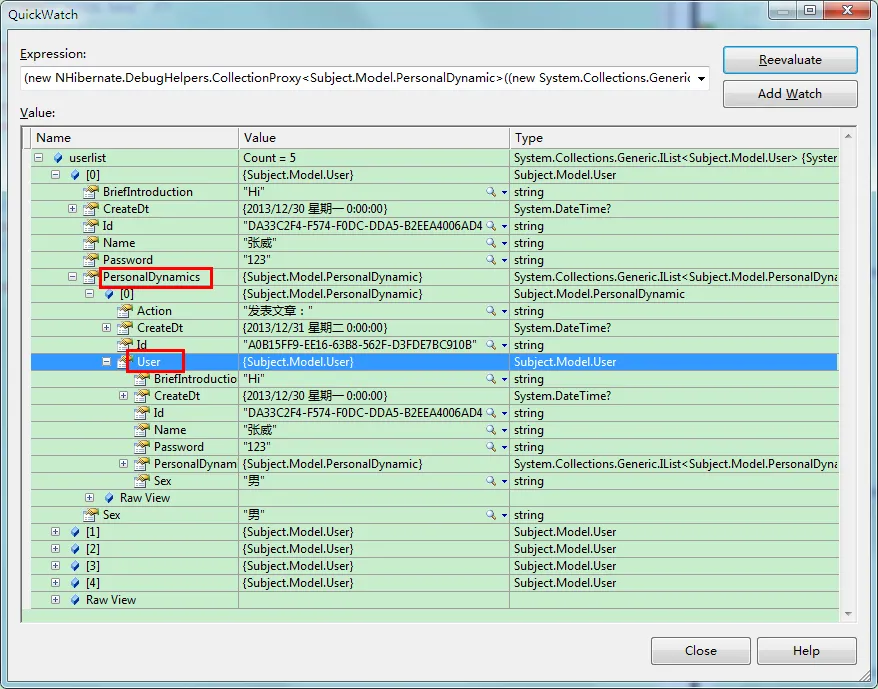Collapse the userlist root node
This screenshot has width=878, height=689.
tap(38, 158)
